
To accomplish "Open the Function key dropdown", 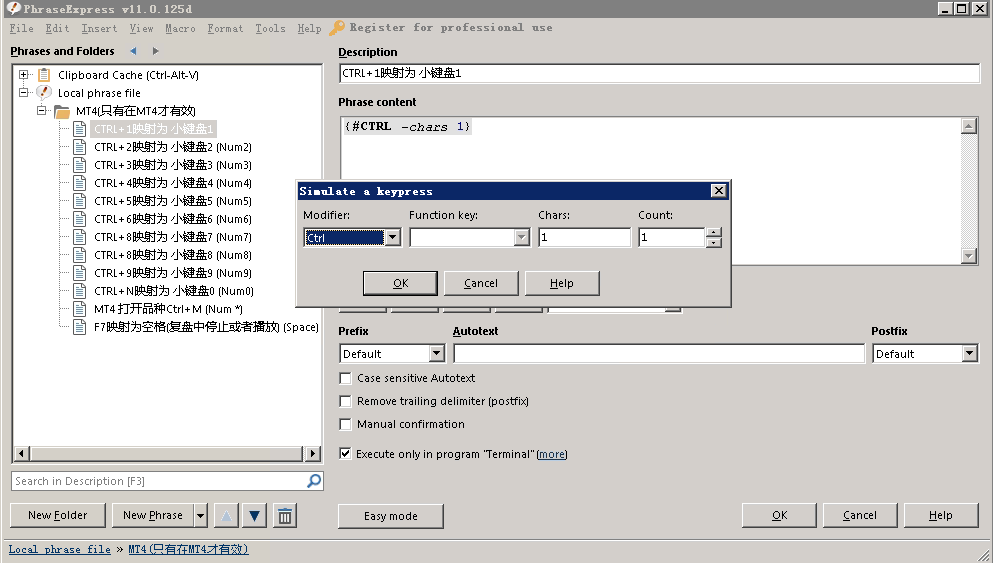I will pyautogui.click(x=521, y=237).
